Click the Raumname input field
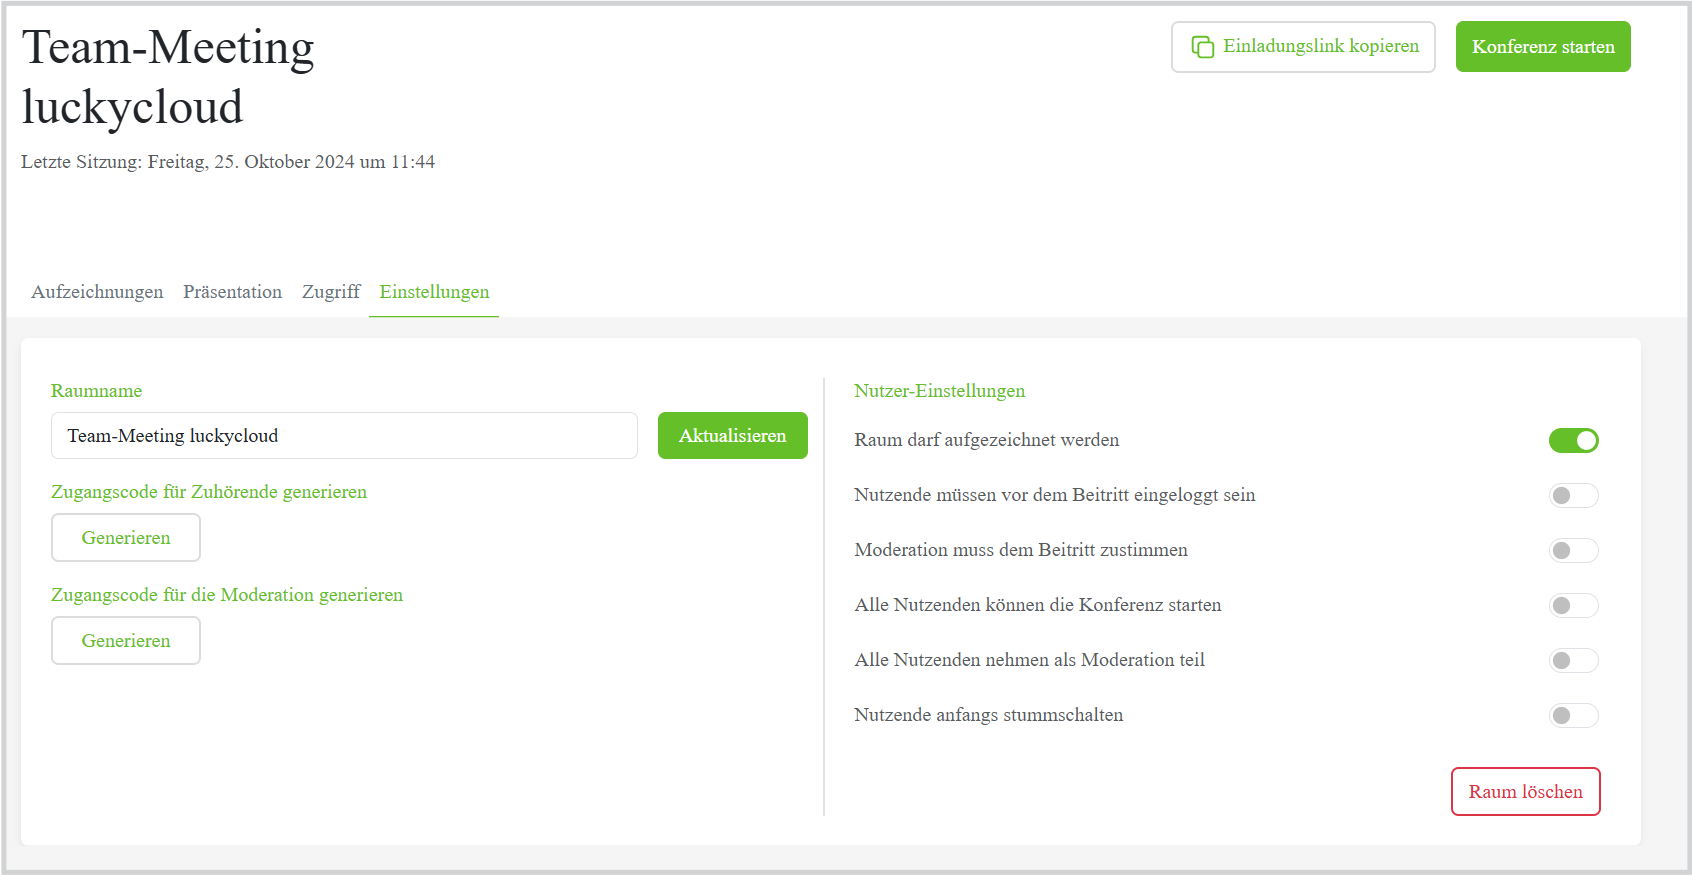The height and width of the screenshot is (875, 1692). click(x=344, y=436)
